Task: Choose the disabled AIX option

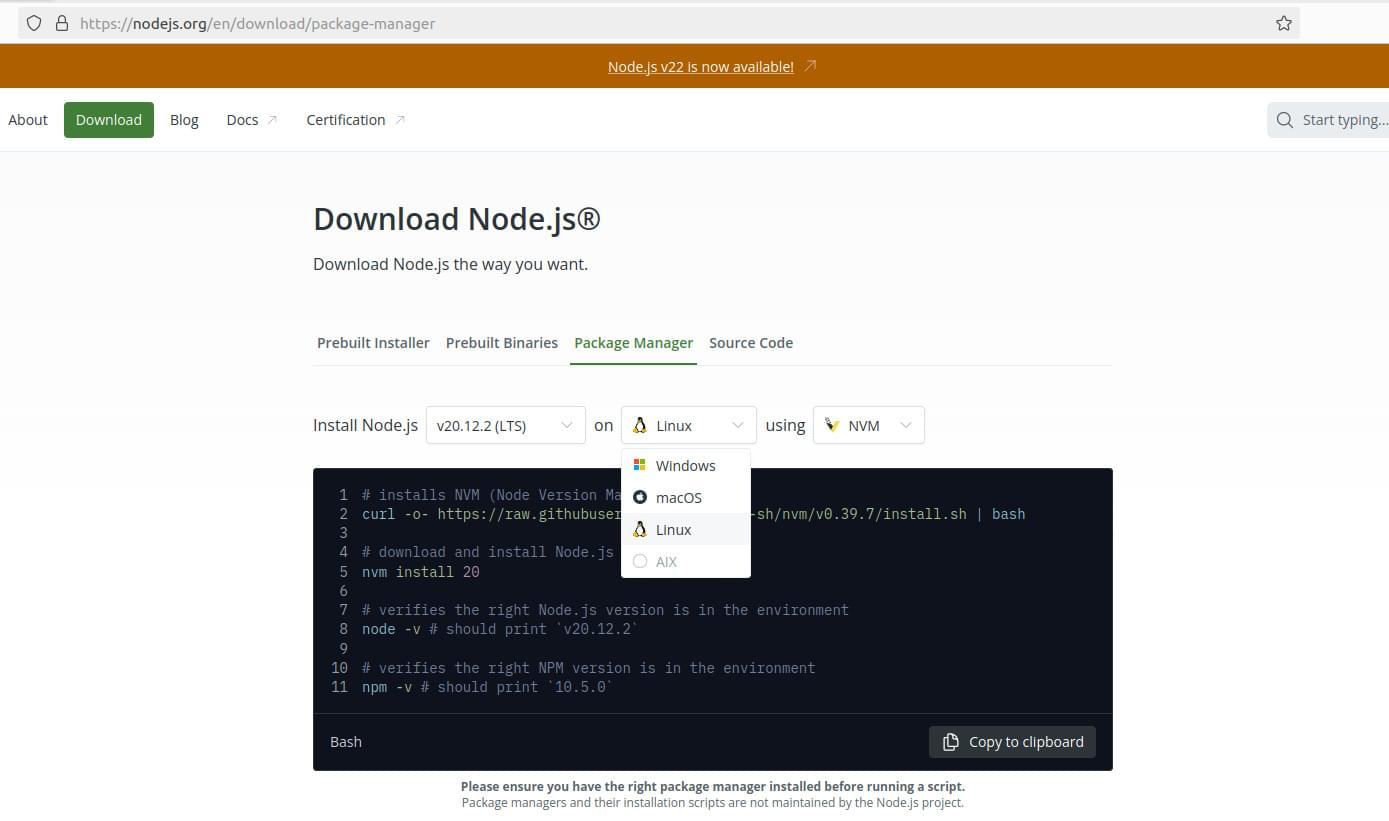Action: coord(686,561)
